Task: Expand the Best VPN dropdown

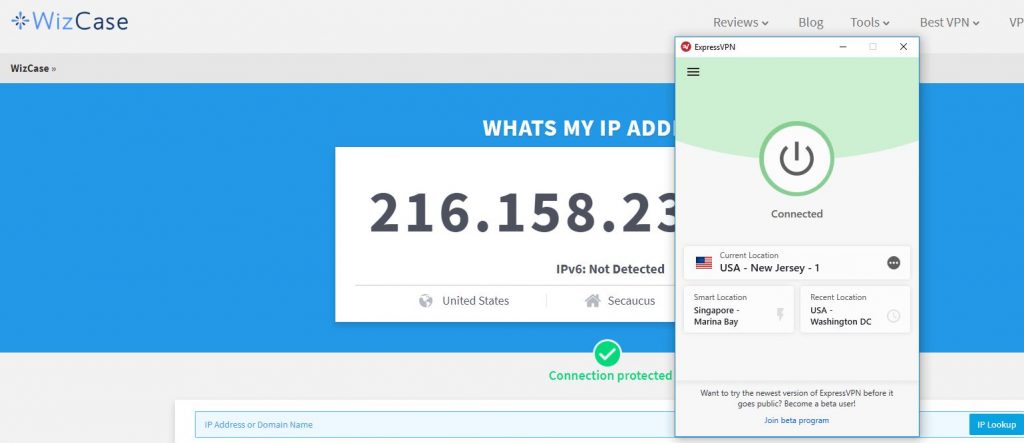Action: (950, 22)
